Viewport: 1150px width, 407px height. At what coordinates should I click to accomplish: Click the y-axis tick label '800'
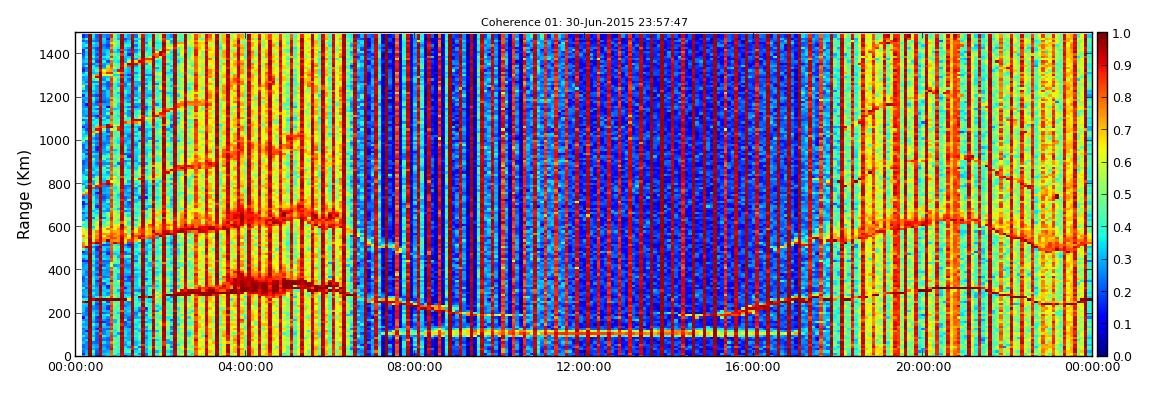pyautogui.click(x=59, y=184)
